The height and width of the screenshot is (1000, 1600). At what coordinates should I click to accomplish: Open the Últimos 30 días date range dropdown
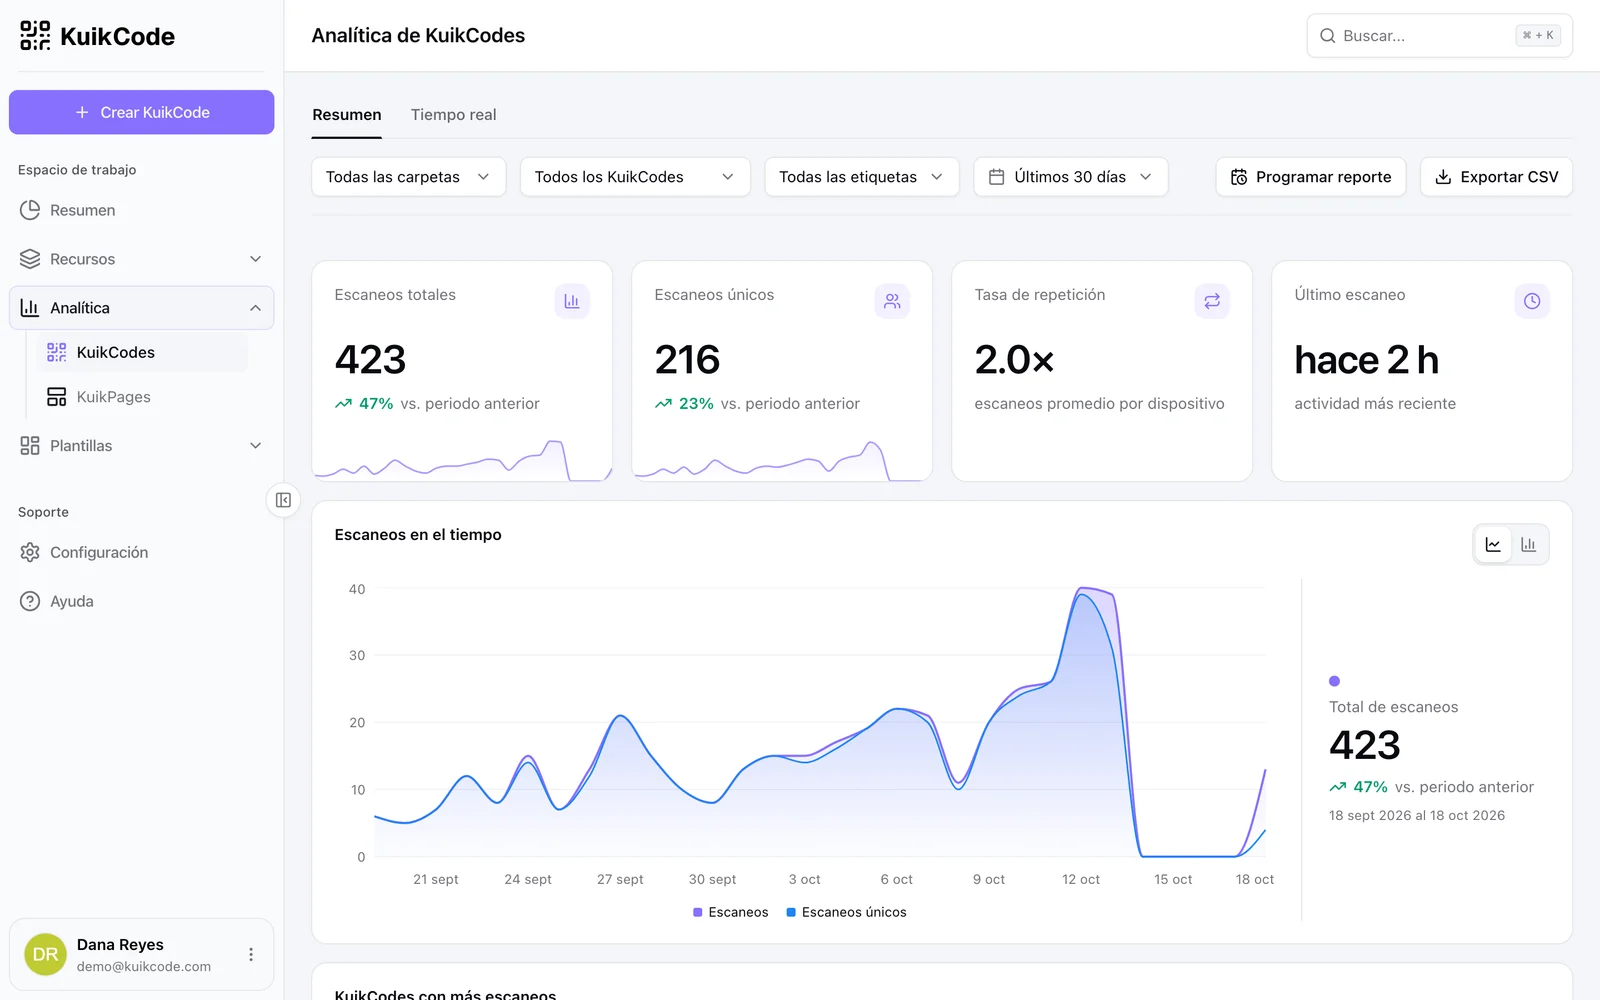pos(1071,177)
